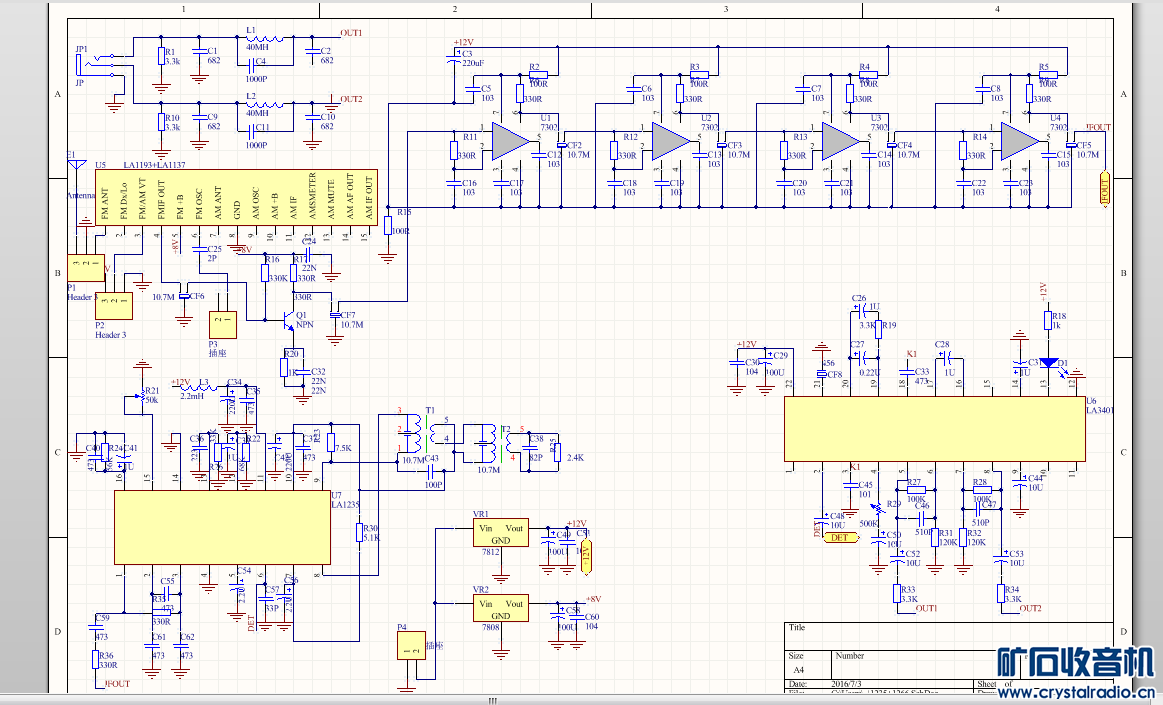Image resolution: width=1163 pixels, height=705 pixels.
Task: Click the R30 5.1K resistor
Action: coord(359,532)
